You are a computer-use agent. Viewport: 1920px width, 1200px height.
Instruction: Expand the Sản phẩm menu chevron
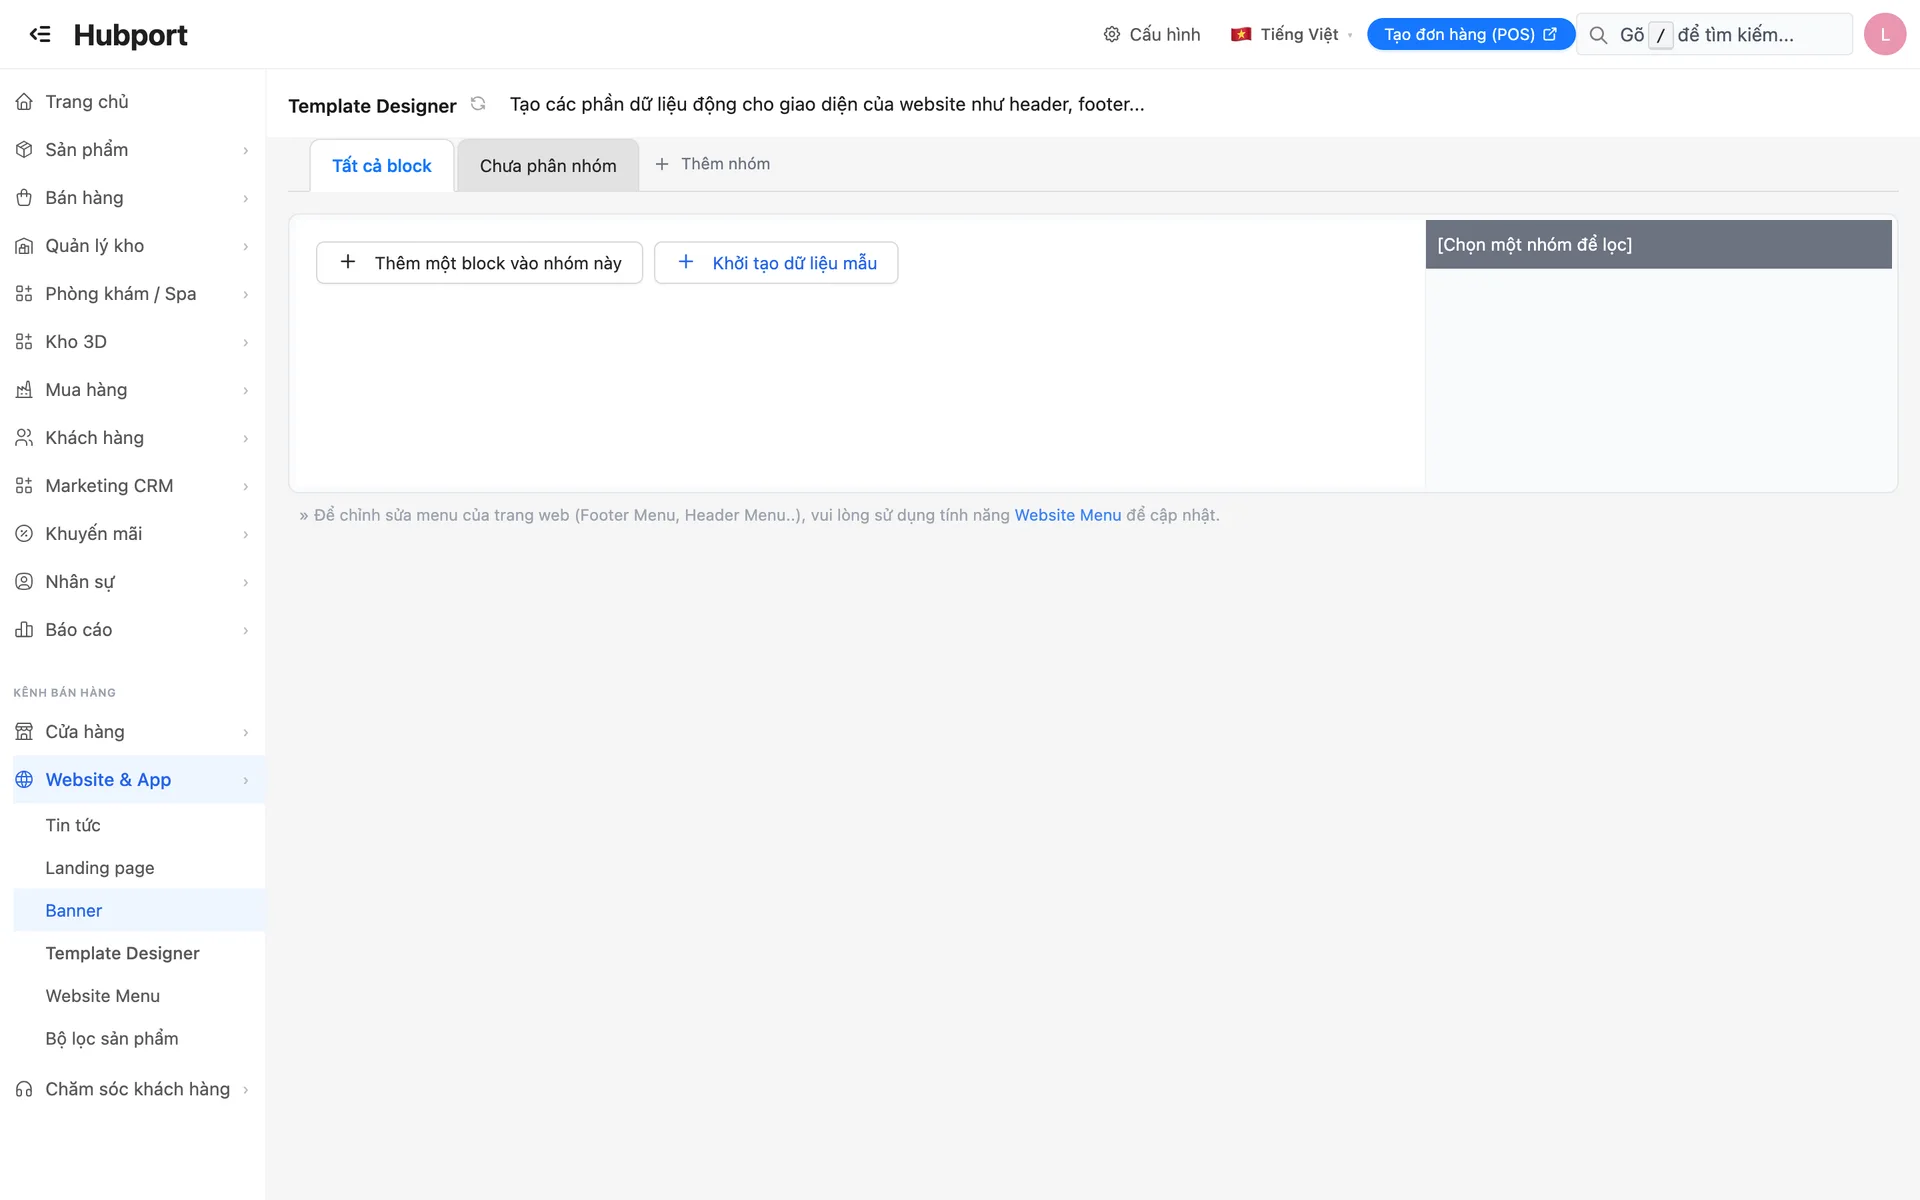(x=245, y=150)
